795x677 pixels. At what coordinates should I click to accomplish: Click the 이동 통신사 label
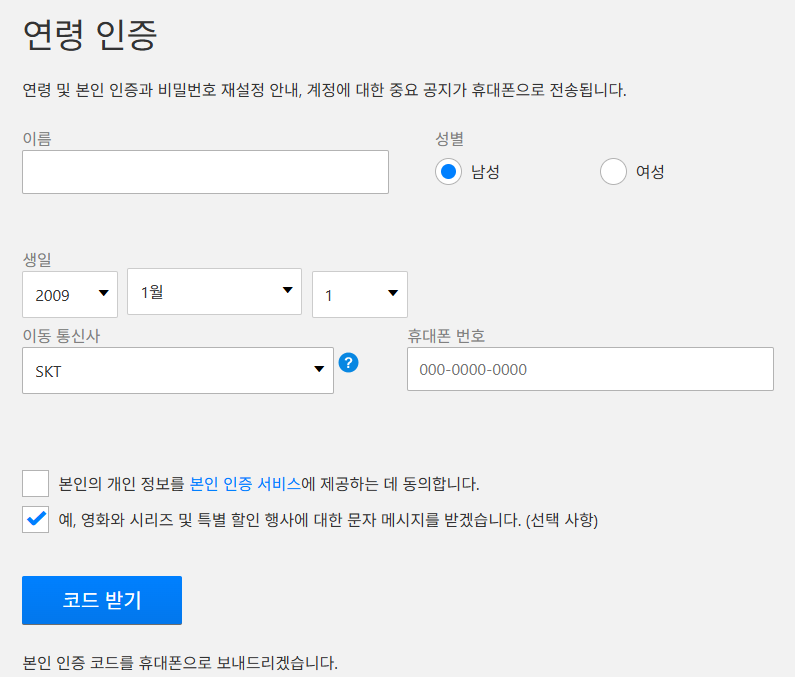tap(61, 336)
